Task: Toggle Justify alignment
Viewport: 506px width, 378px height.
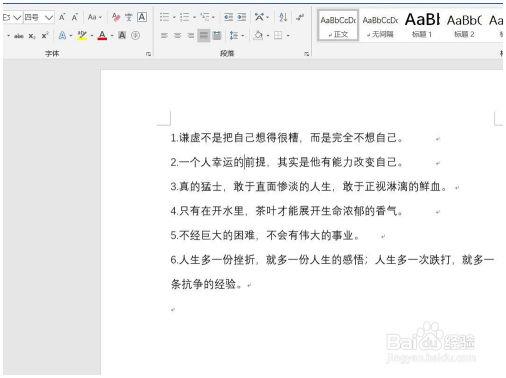Action: coord(203,35)
